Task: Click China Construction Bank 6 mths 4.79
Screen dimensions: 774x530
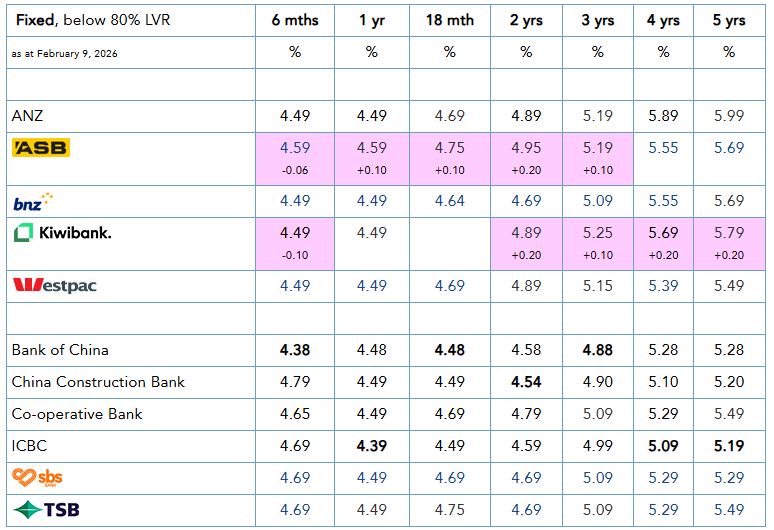Action: point(295,382)
